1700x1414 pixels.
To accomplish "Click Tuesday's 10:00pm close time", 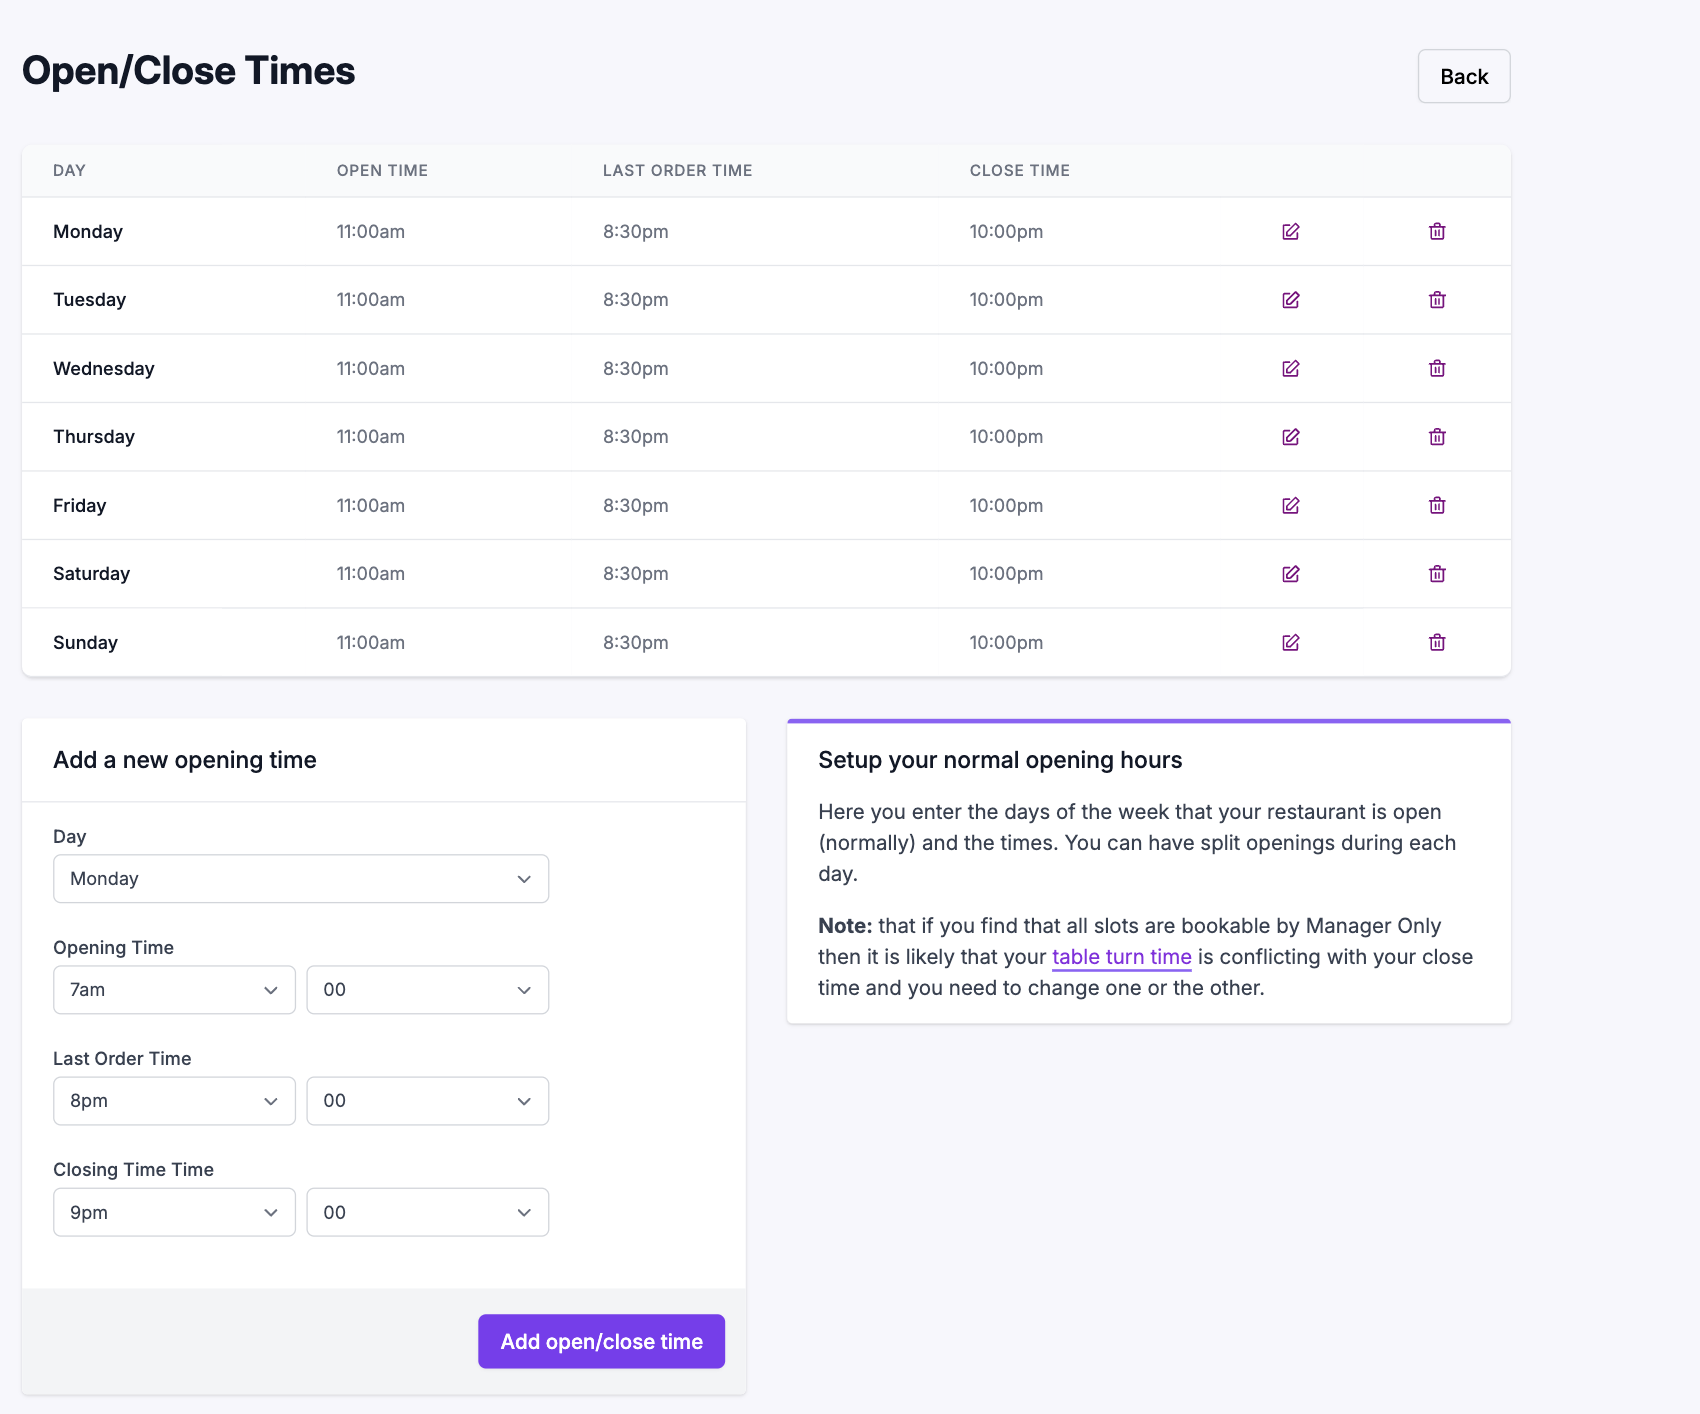I will tap(1006, 300).
